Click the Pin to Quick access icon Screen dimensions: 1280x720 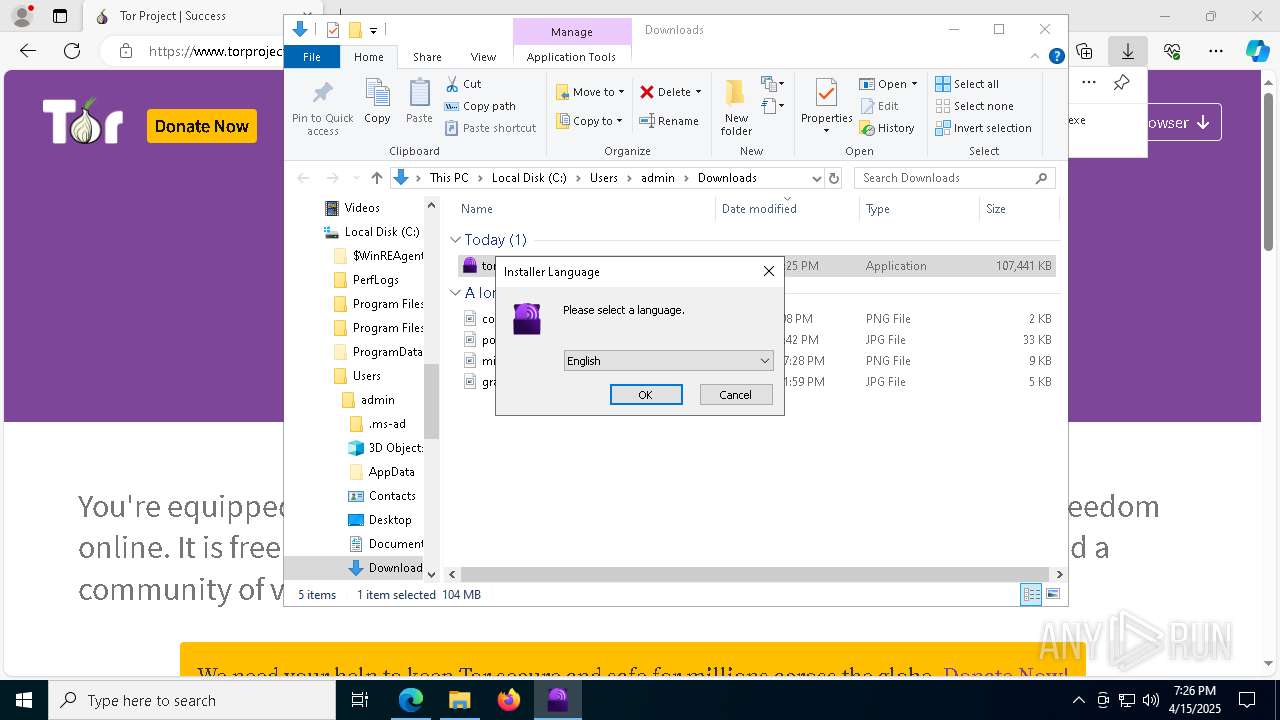pos(322,94)
